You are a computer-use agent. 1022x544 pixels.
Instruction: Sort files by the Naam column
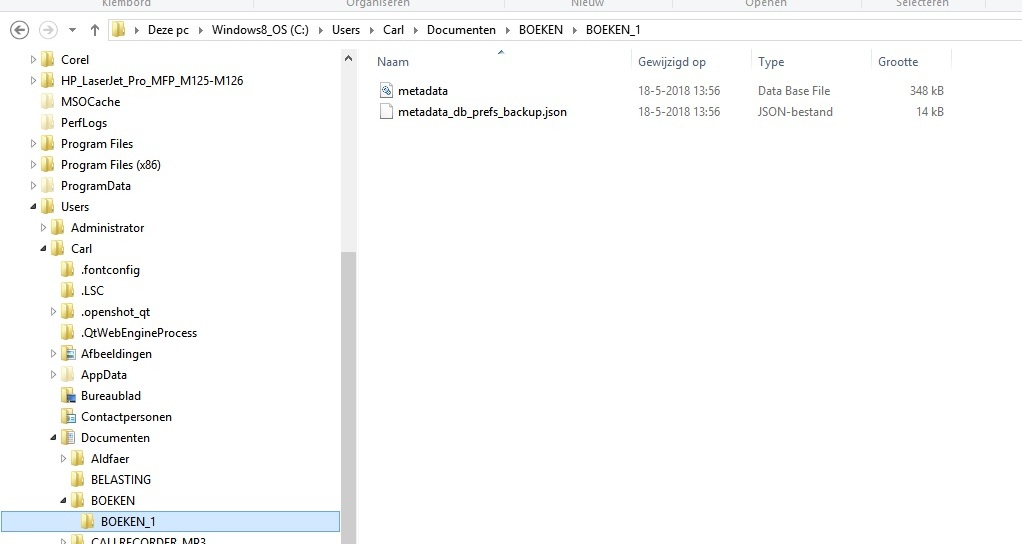click(x=393, y=62)
